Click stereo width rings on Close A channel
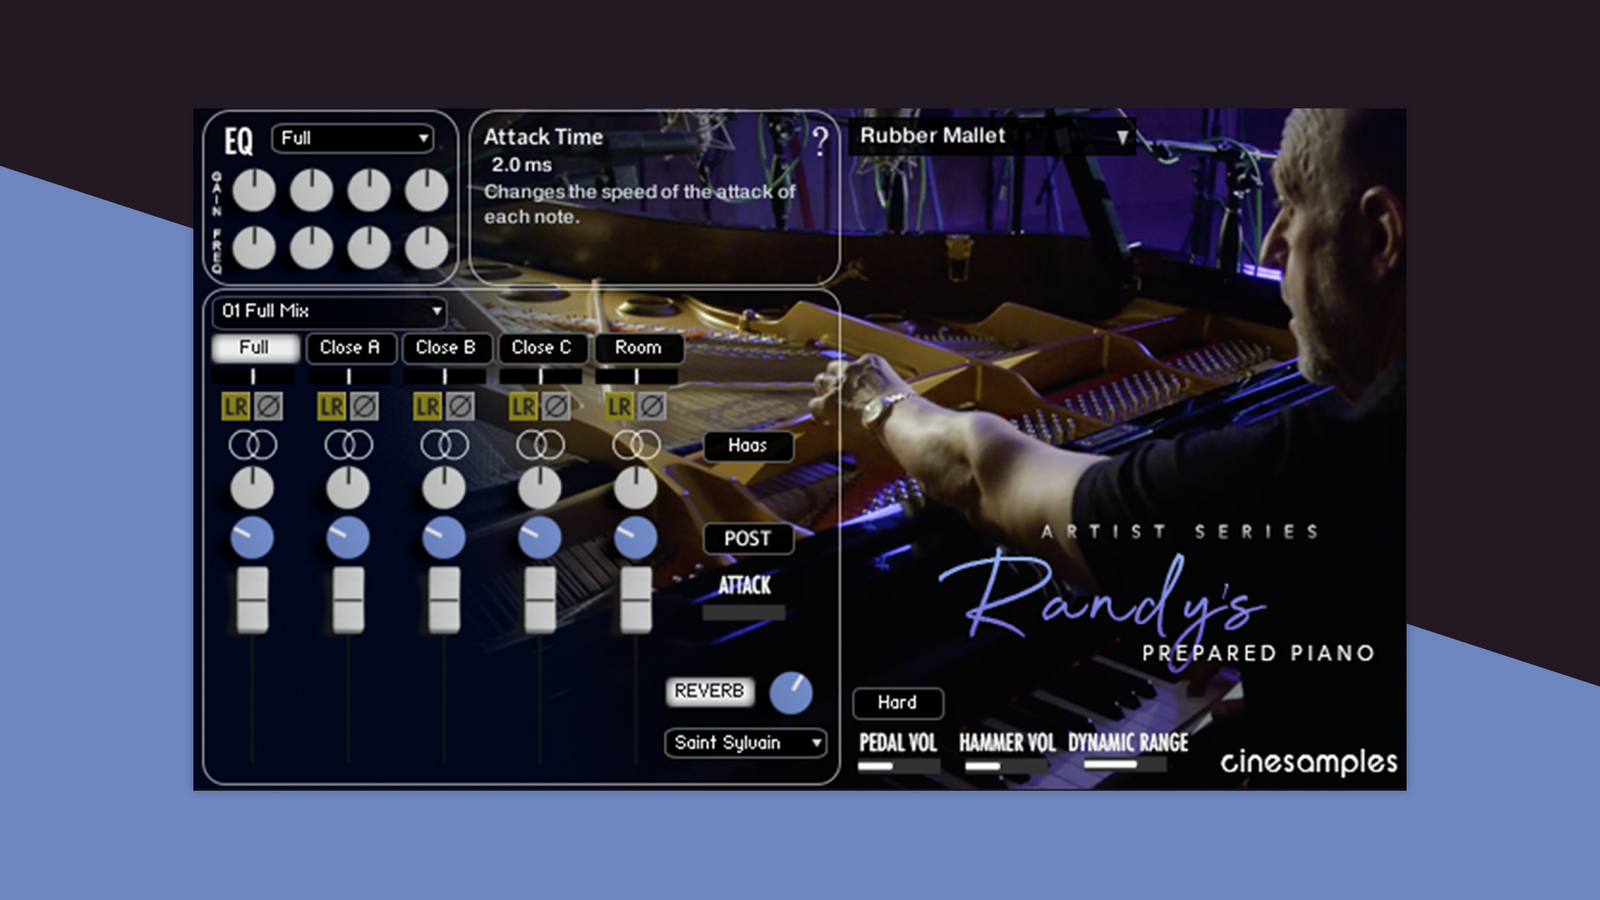The height and width of the screenshot is (900, 1600). click(348, 445)
